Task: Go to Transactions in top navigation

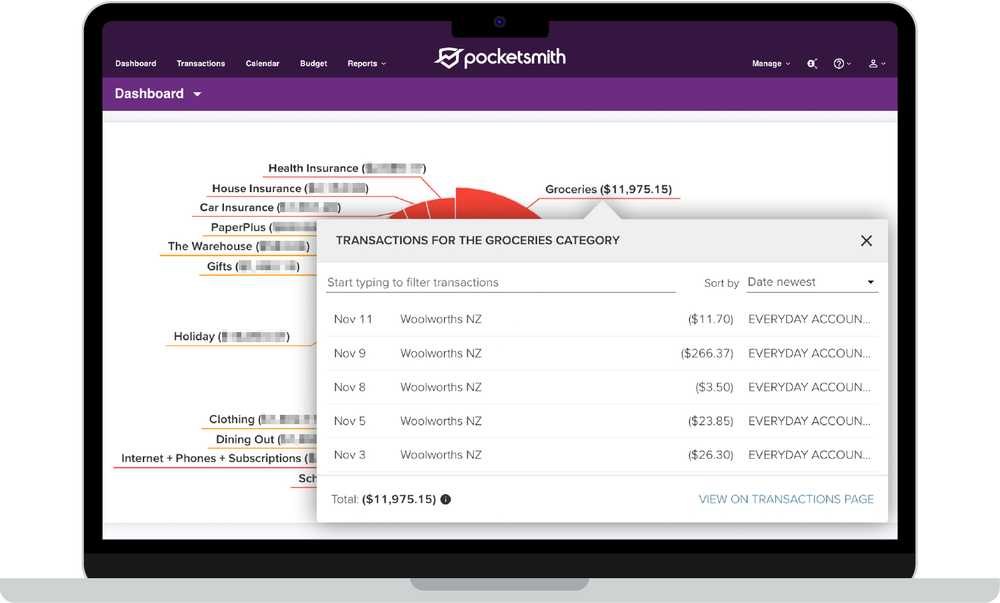Action: click(201, 64)
